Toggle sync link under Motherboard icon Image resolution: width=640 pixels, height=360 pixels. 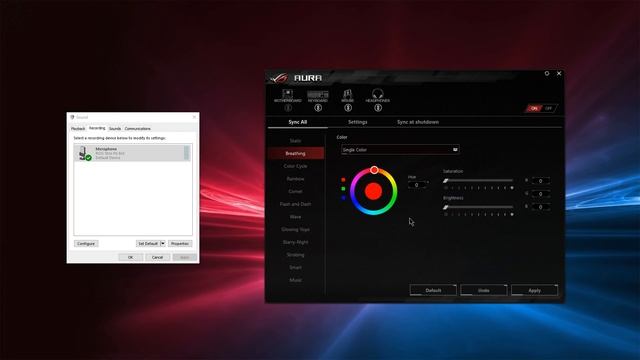(x=288, y=108)
